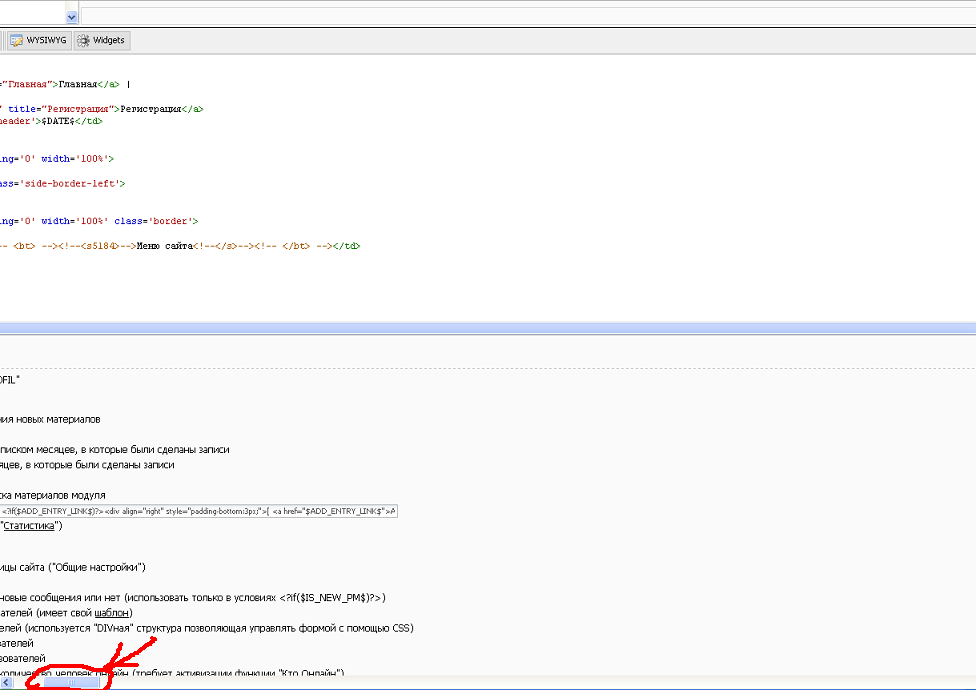Click the $ADD_ENTRY_LINK$ code input field

[198, 511]
